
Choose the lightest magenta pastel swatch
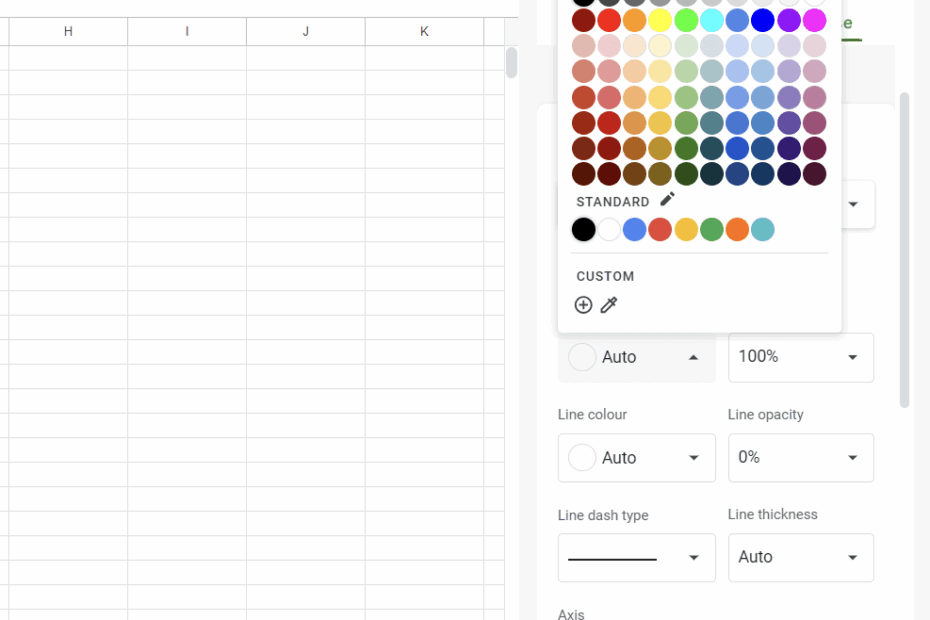point(814,46)
